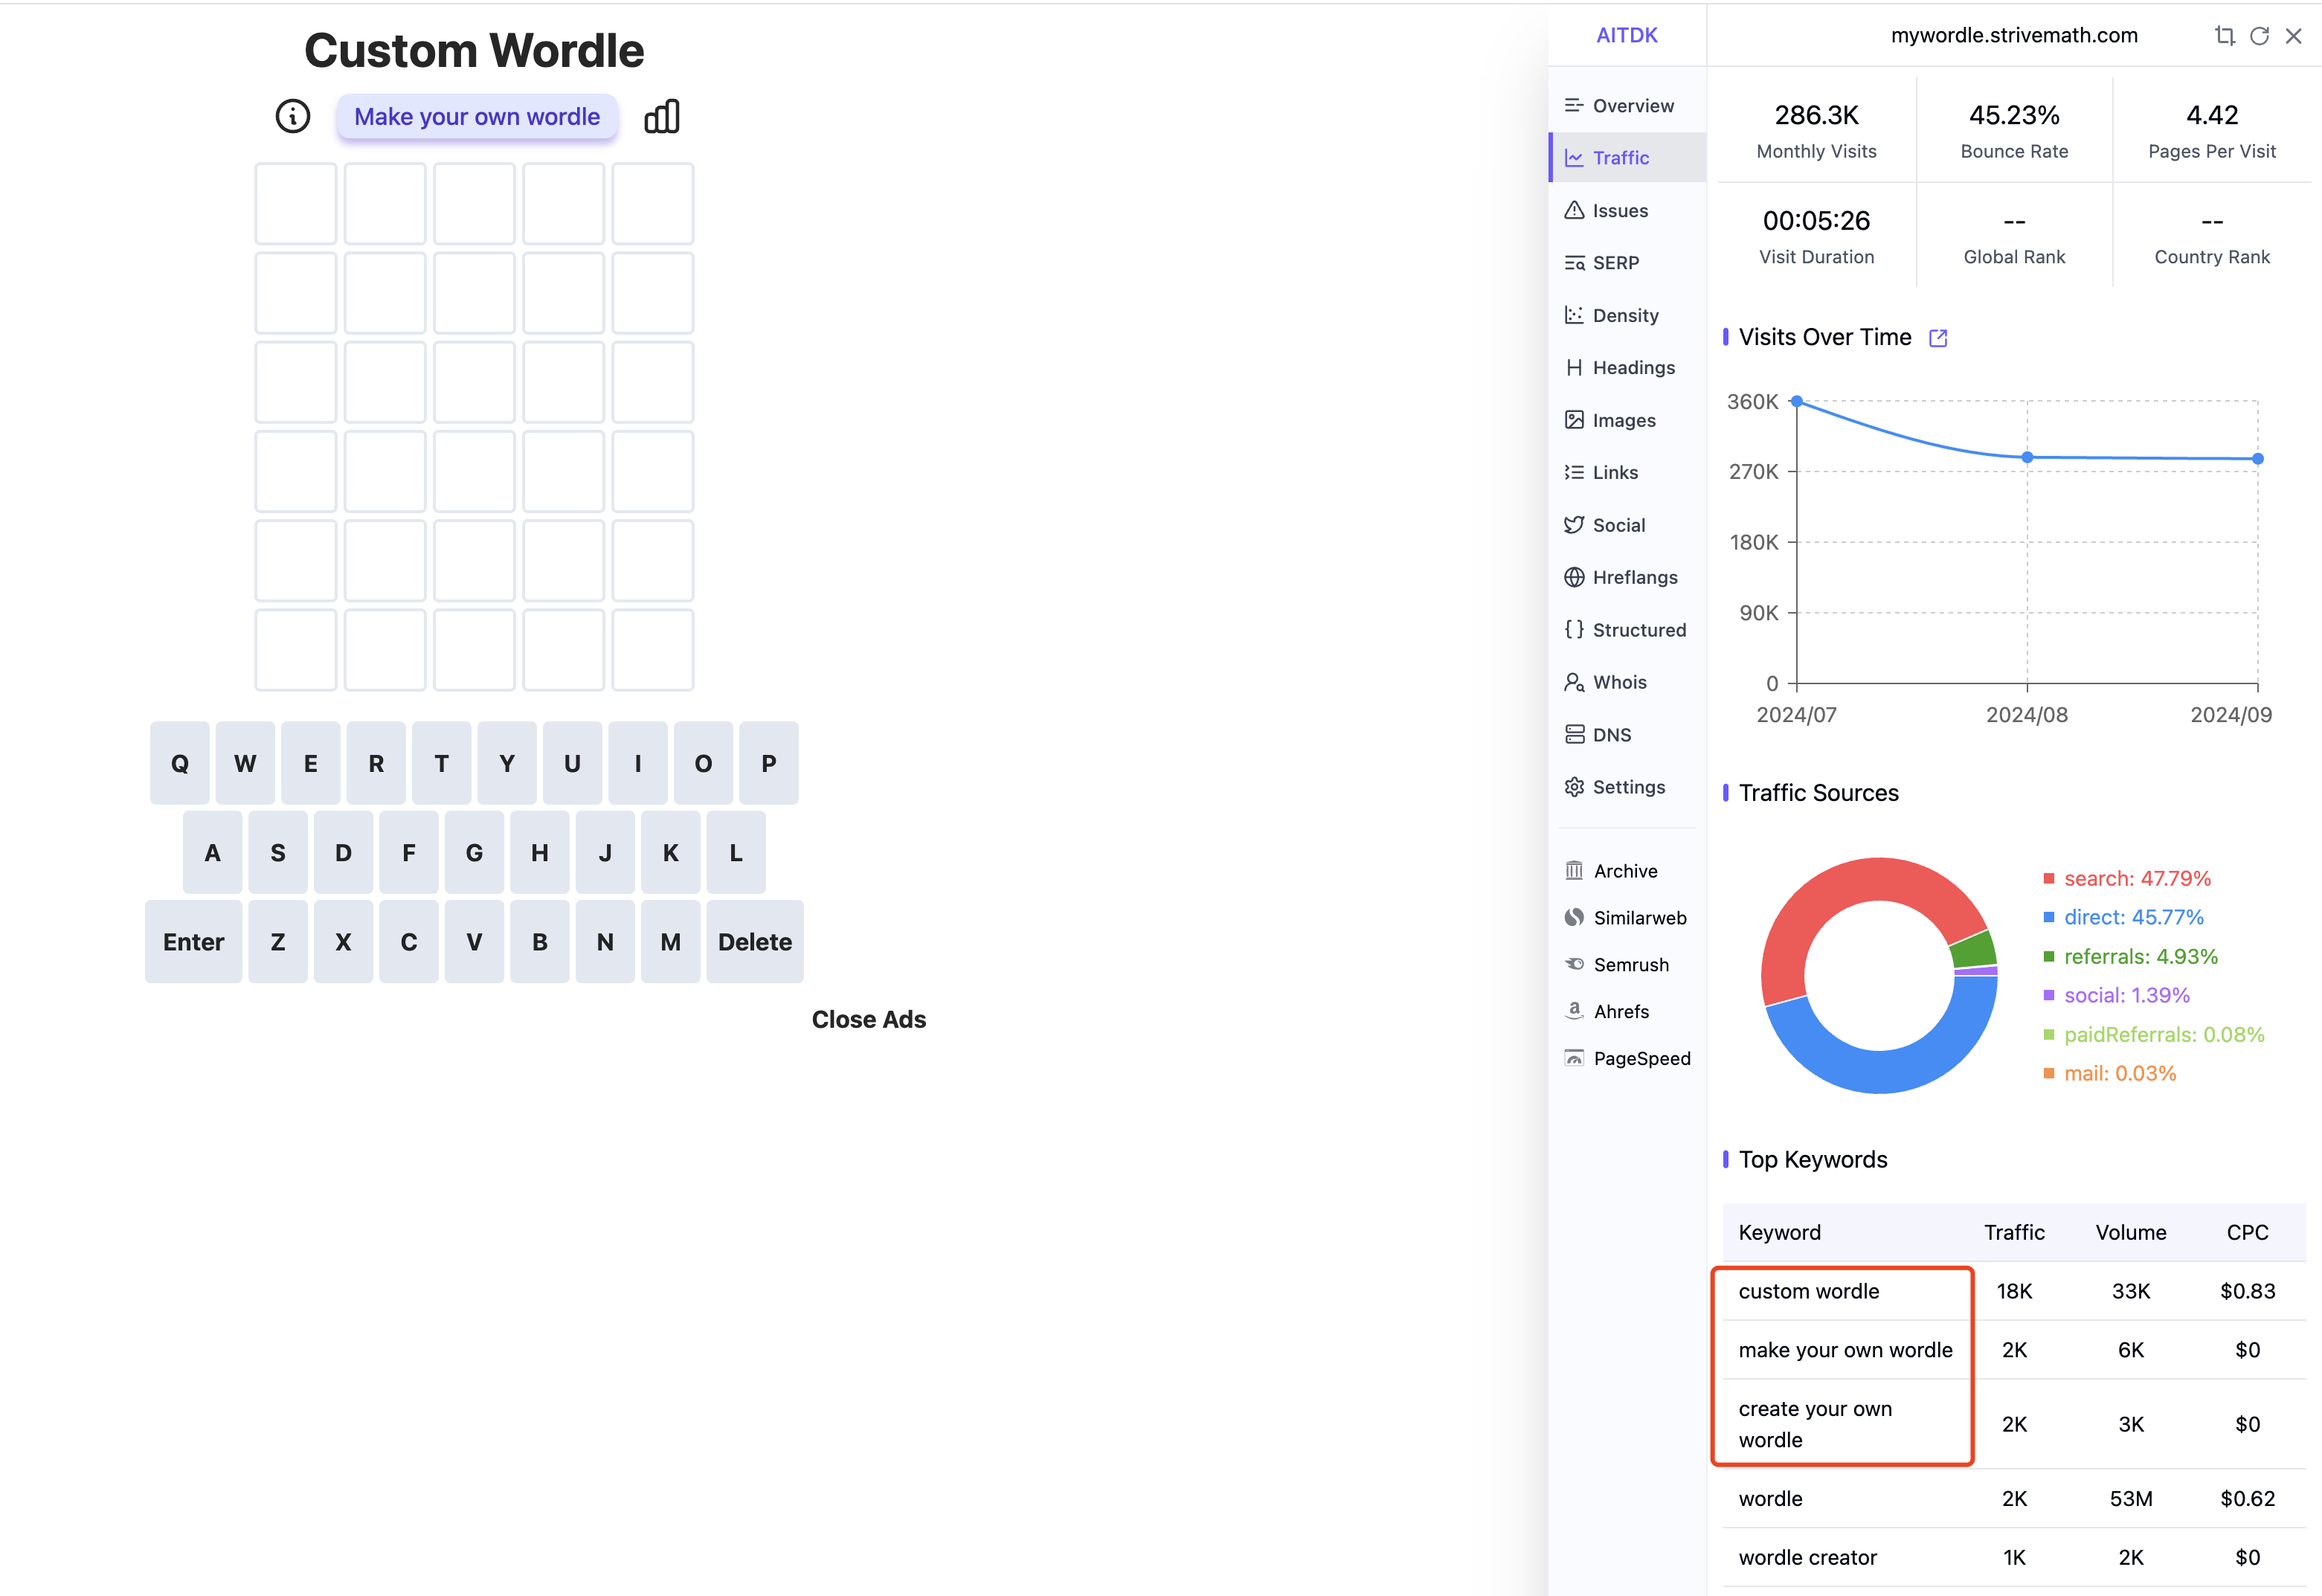Viewport: 2322px width, 1596px height.
Task: Open the Structured data sidebar item
Action: point(1627,631)
